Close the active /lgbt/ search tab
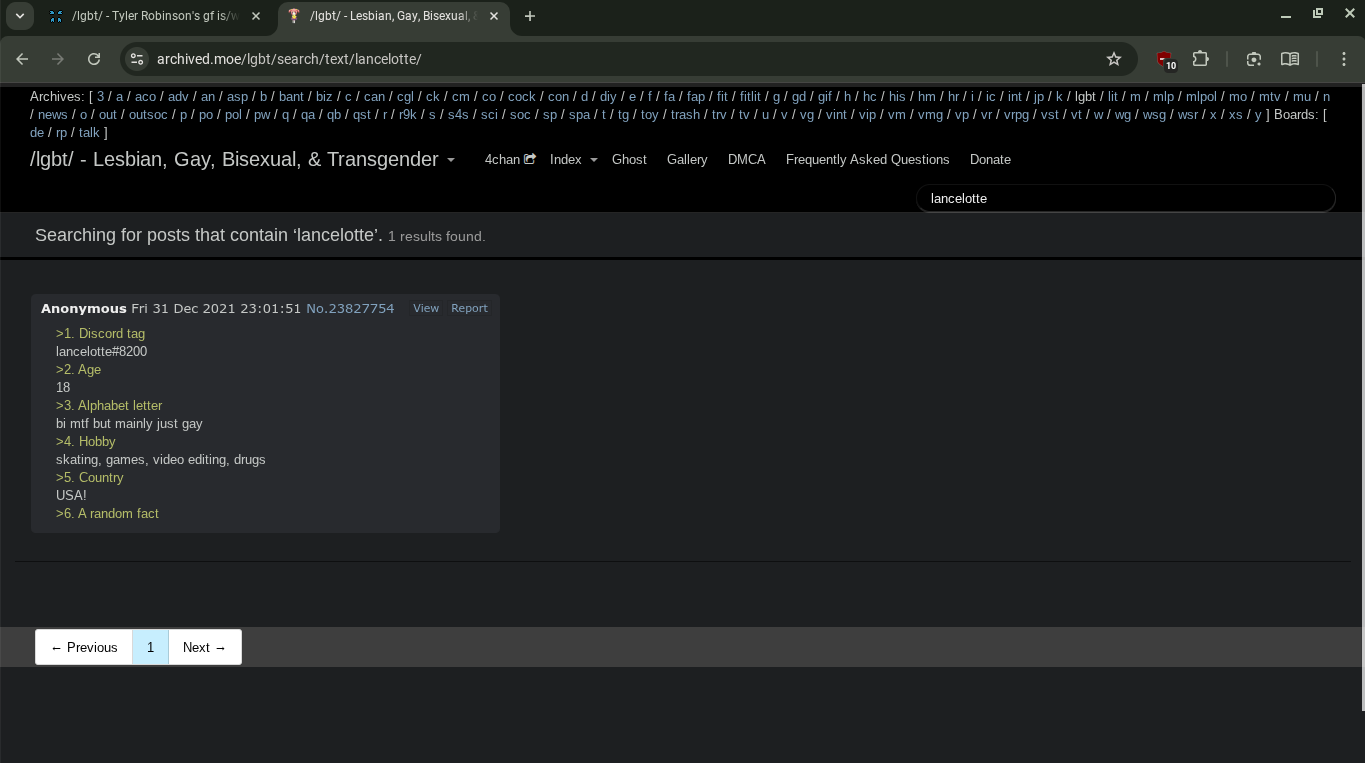 pos(494,16)
